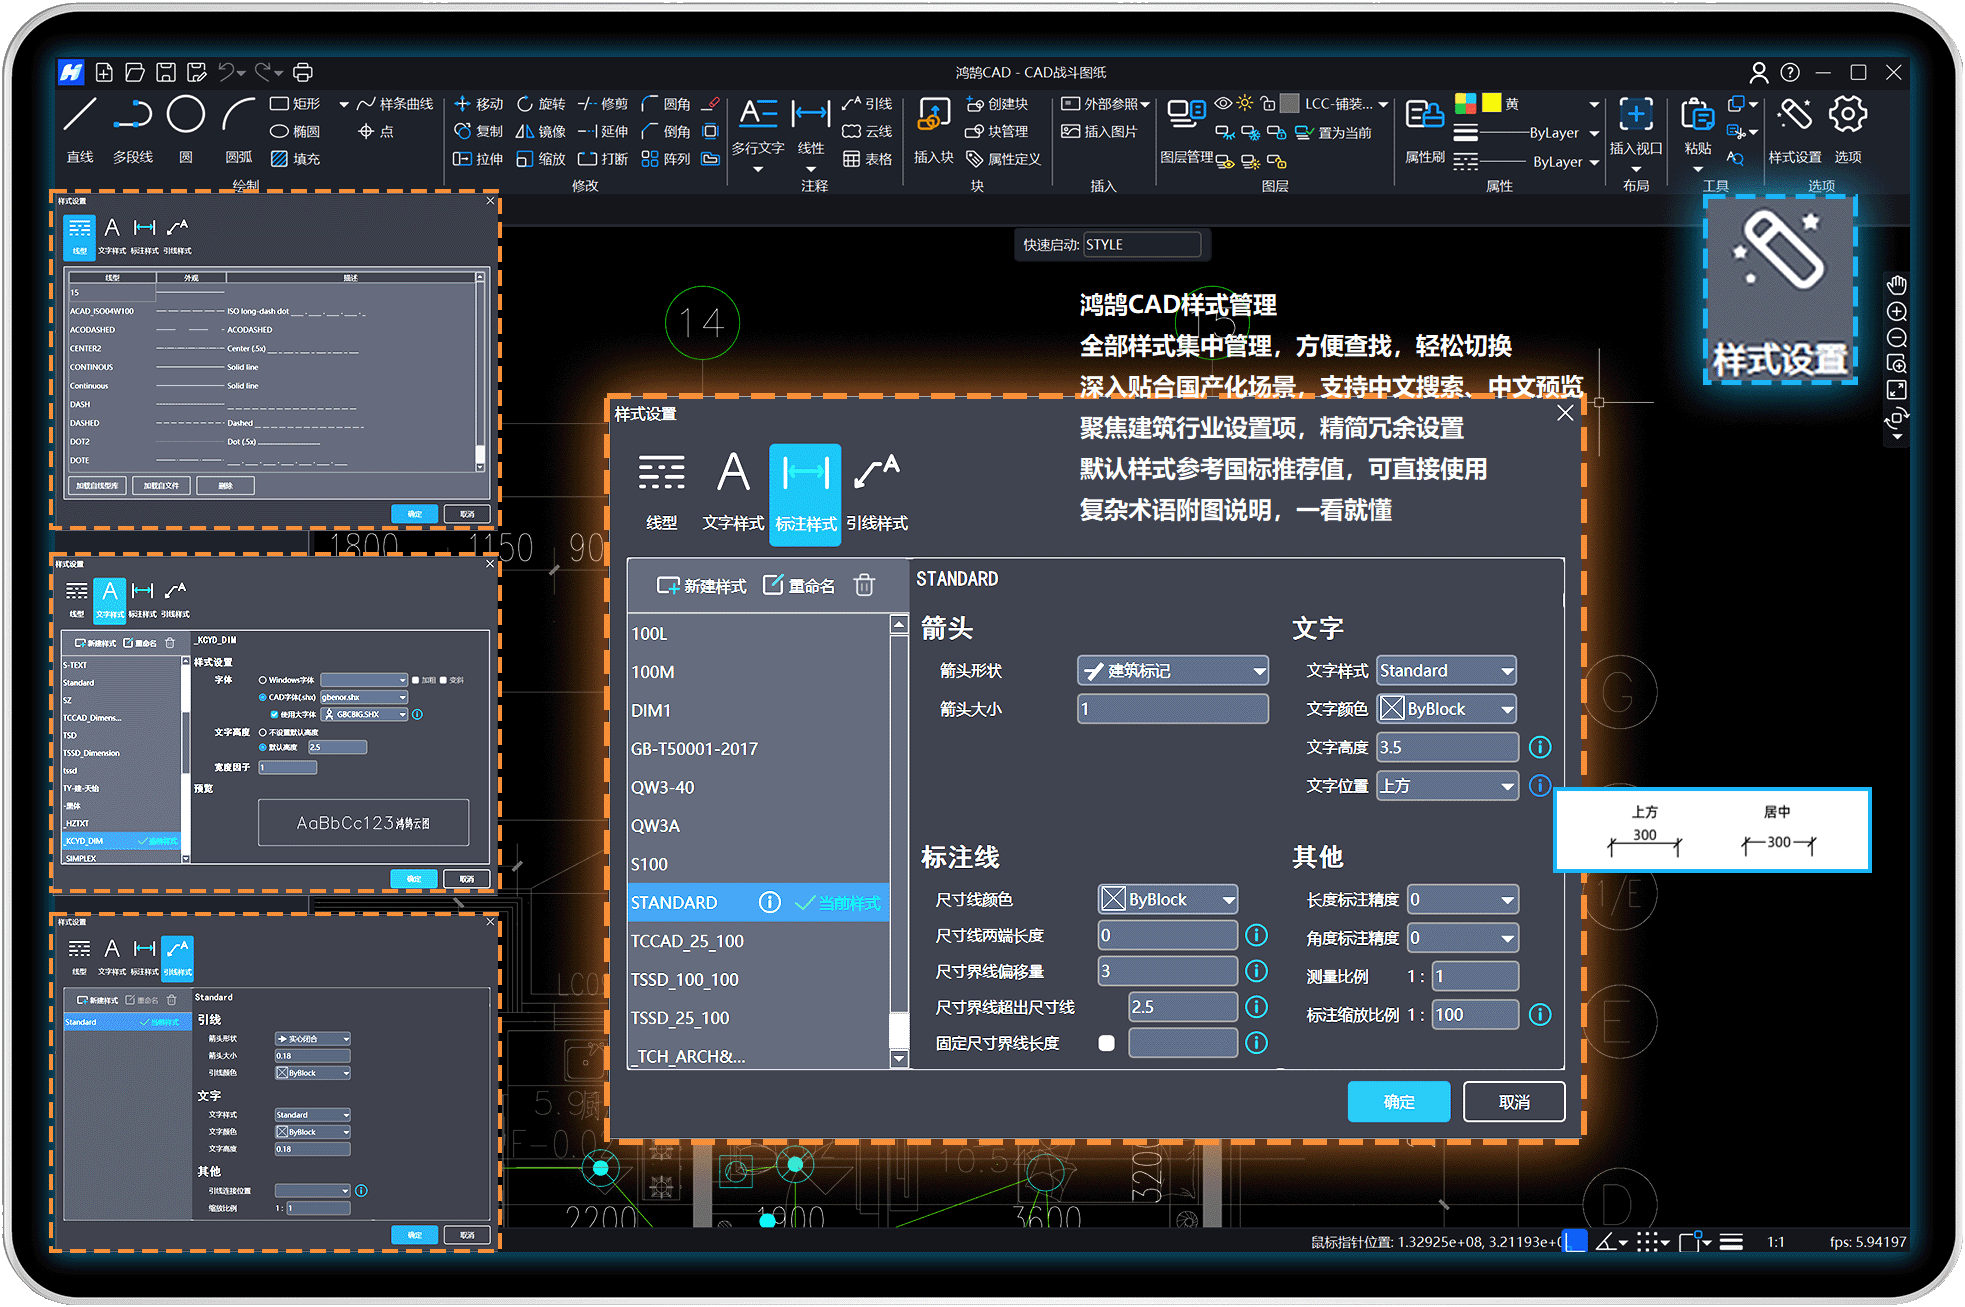Select the CAD字体(.shx) radio button

pyautogui.click(x=263, y=697)
